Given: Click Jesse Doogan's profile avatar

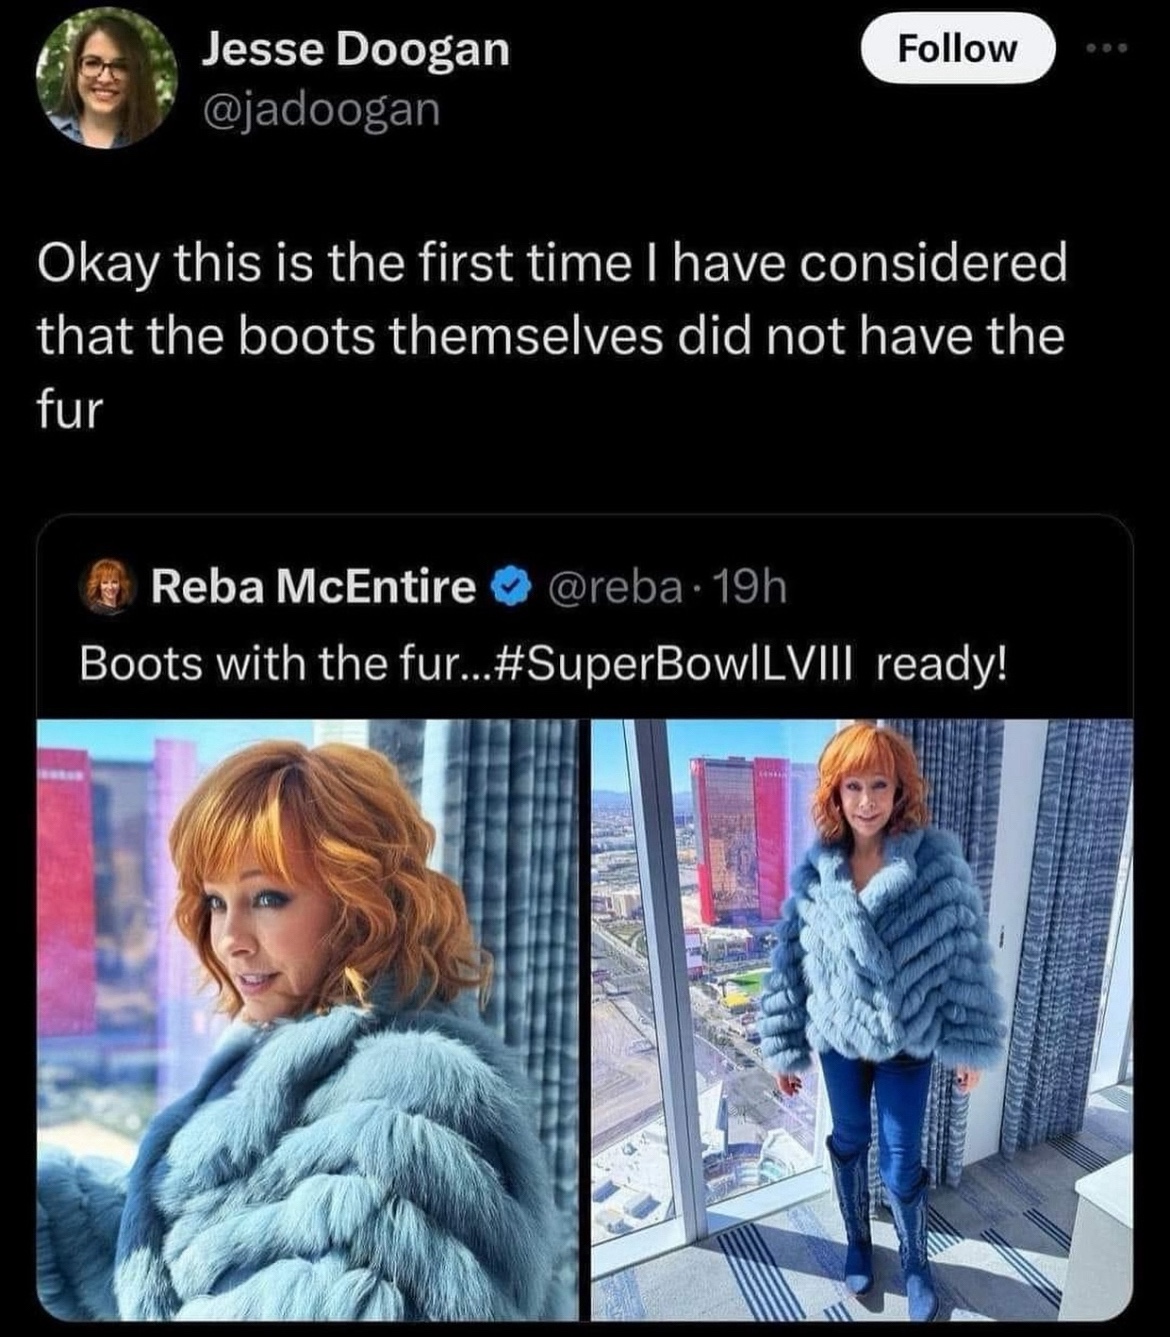Looking at the screenshot, I should [x=105, y=77].
